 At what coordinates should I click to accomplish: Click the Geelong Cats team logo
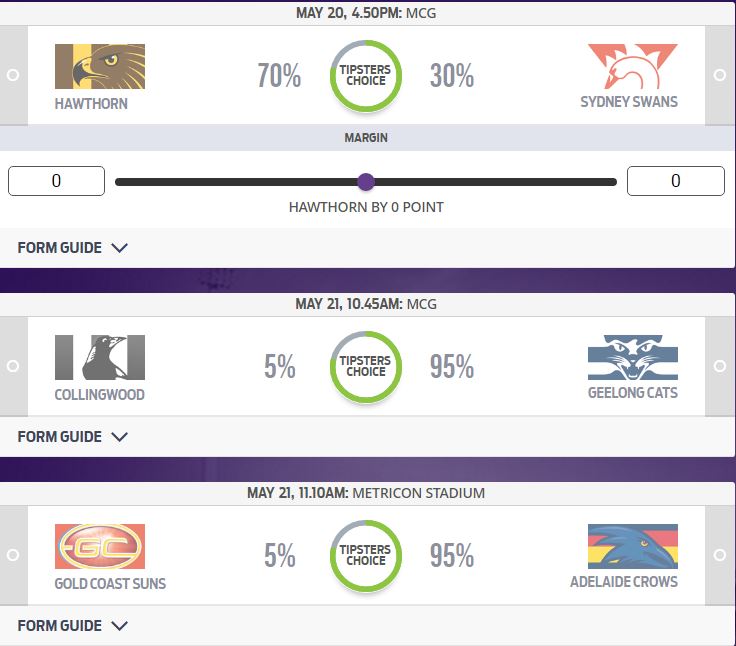click(x=633, y=357)
